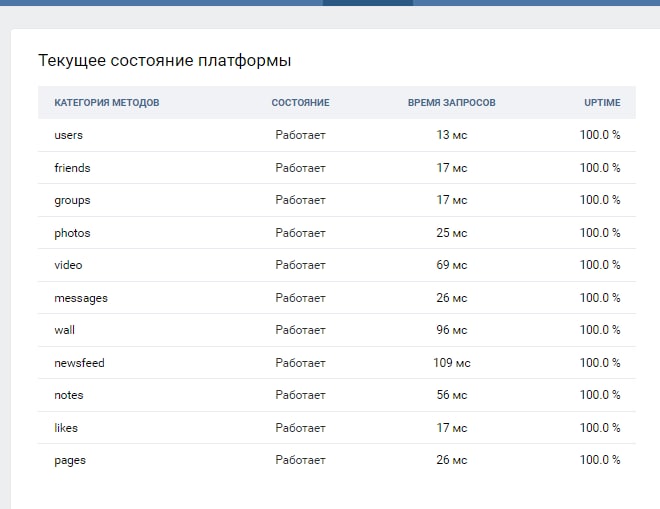Select the 'notes' category name
This screenshot has width=660, height=509.
tap(69, 395)
